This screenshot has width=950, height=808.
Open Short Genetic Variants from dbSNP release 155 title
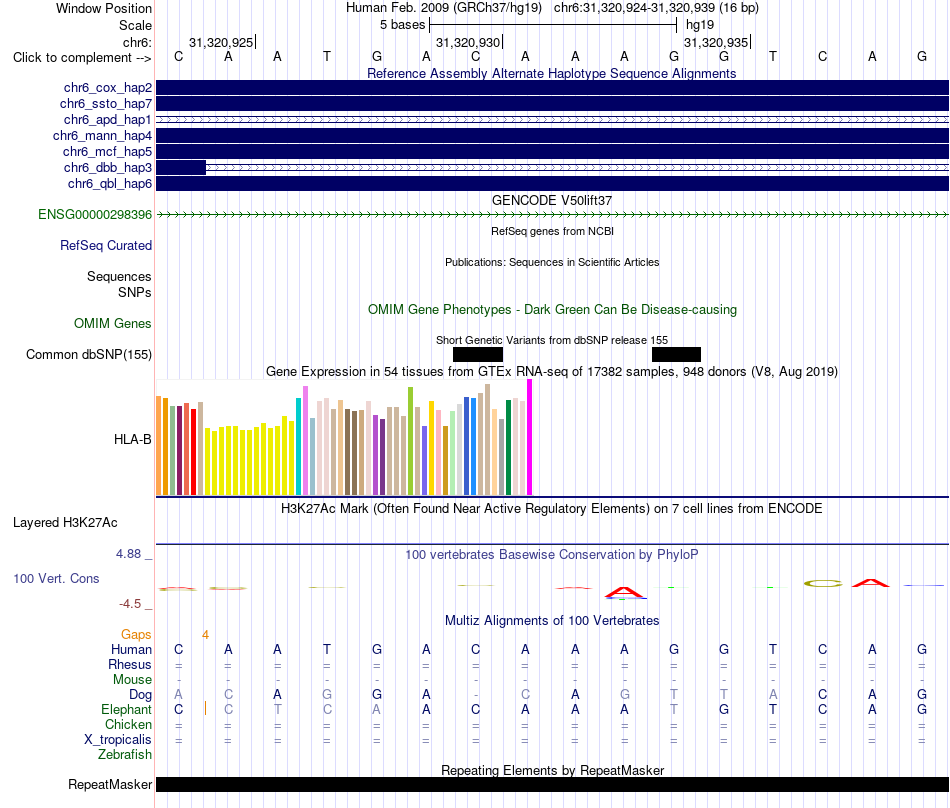tap(552, 340)
